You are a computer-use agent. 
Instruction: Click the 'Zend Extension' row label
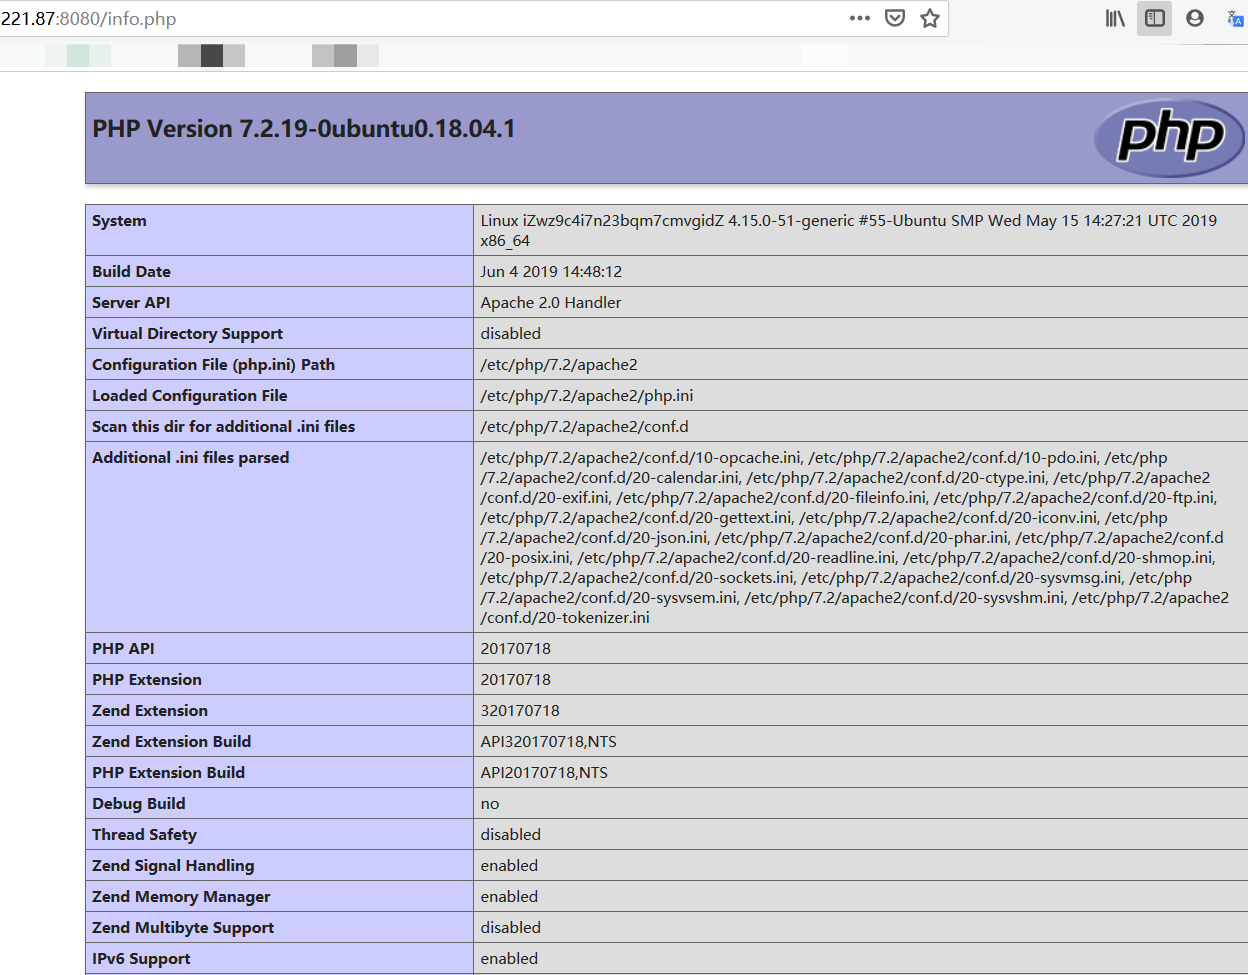click(150, 711)
